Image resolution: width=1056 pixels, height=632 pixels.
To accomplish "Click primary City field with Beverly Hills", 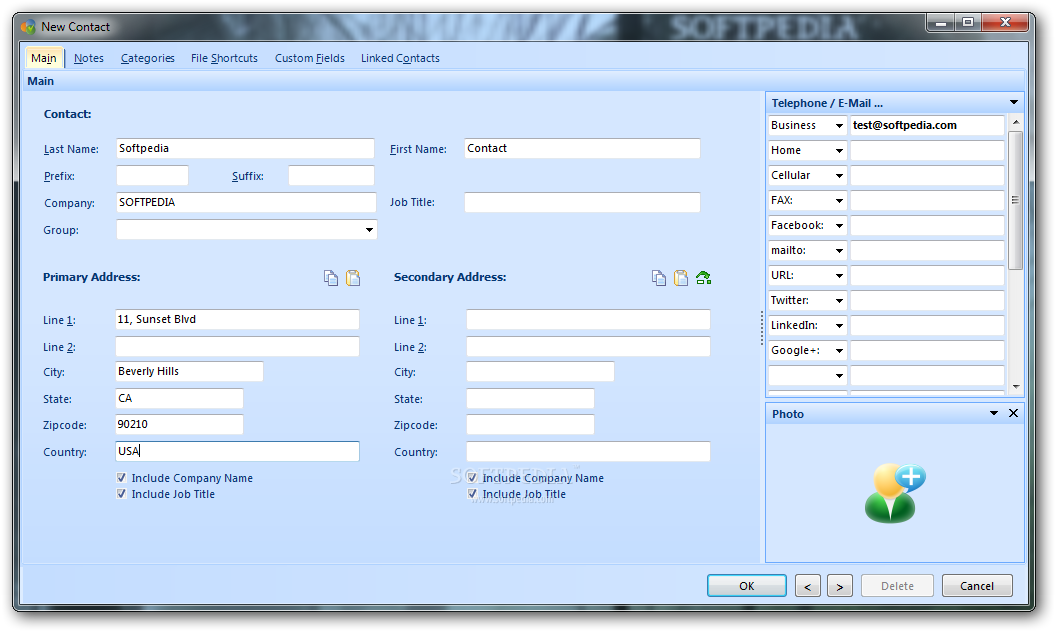I will click(x=189, y=371).
